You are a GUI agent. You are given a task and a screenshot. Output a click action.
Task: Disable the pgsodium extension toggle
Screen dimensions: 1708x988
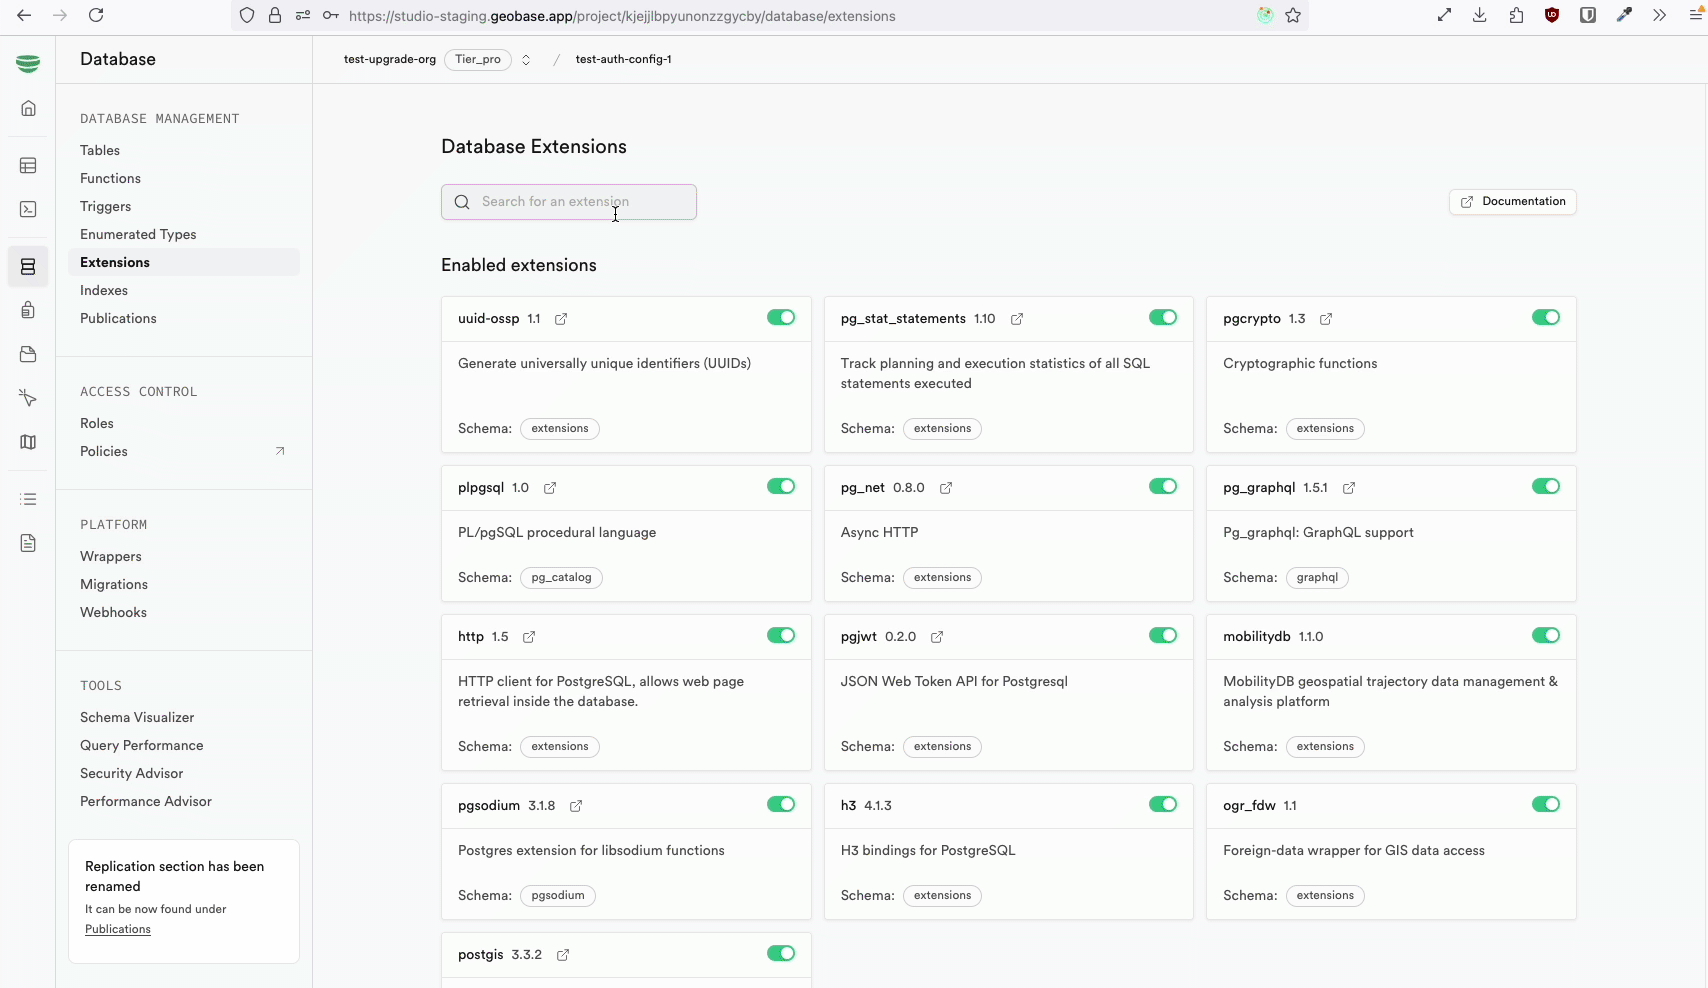[x=781, y=804]
